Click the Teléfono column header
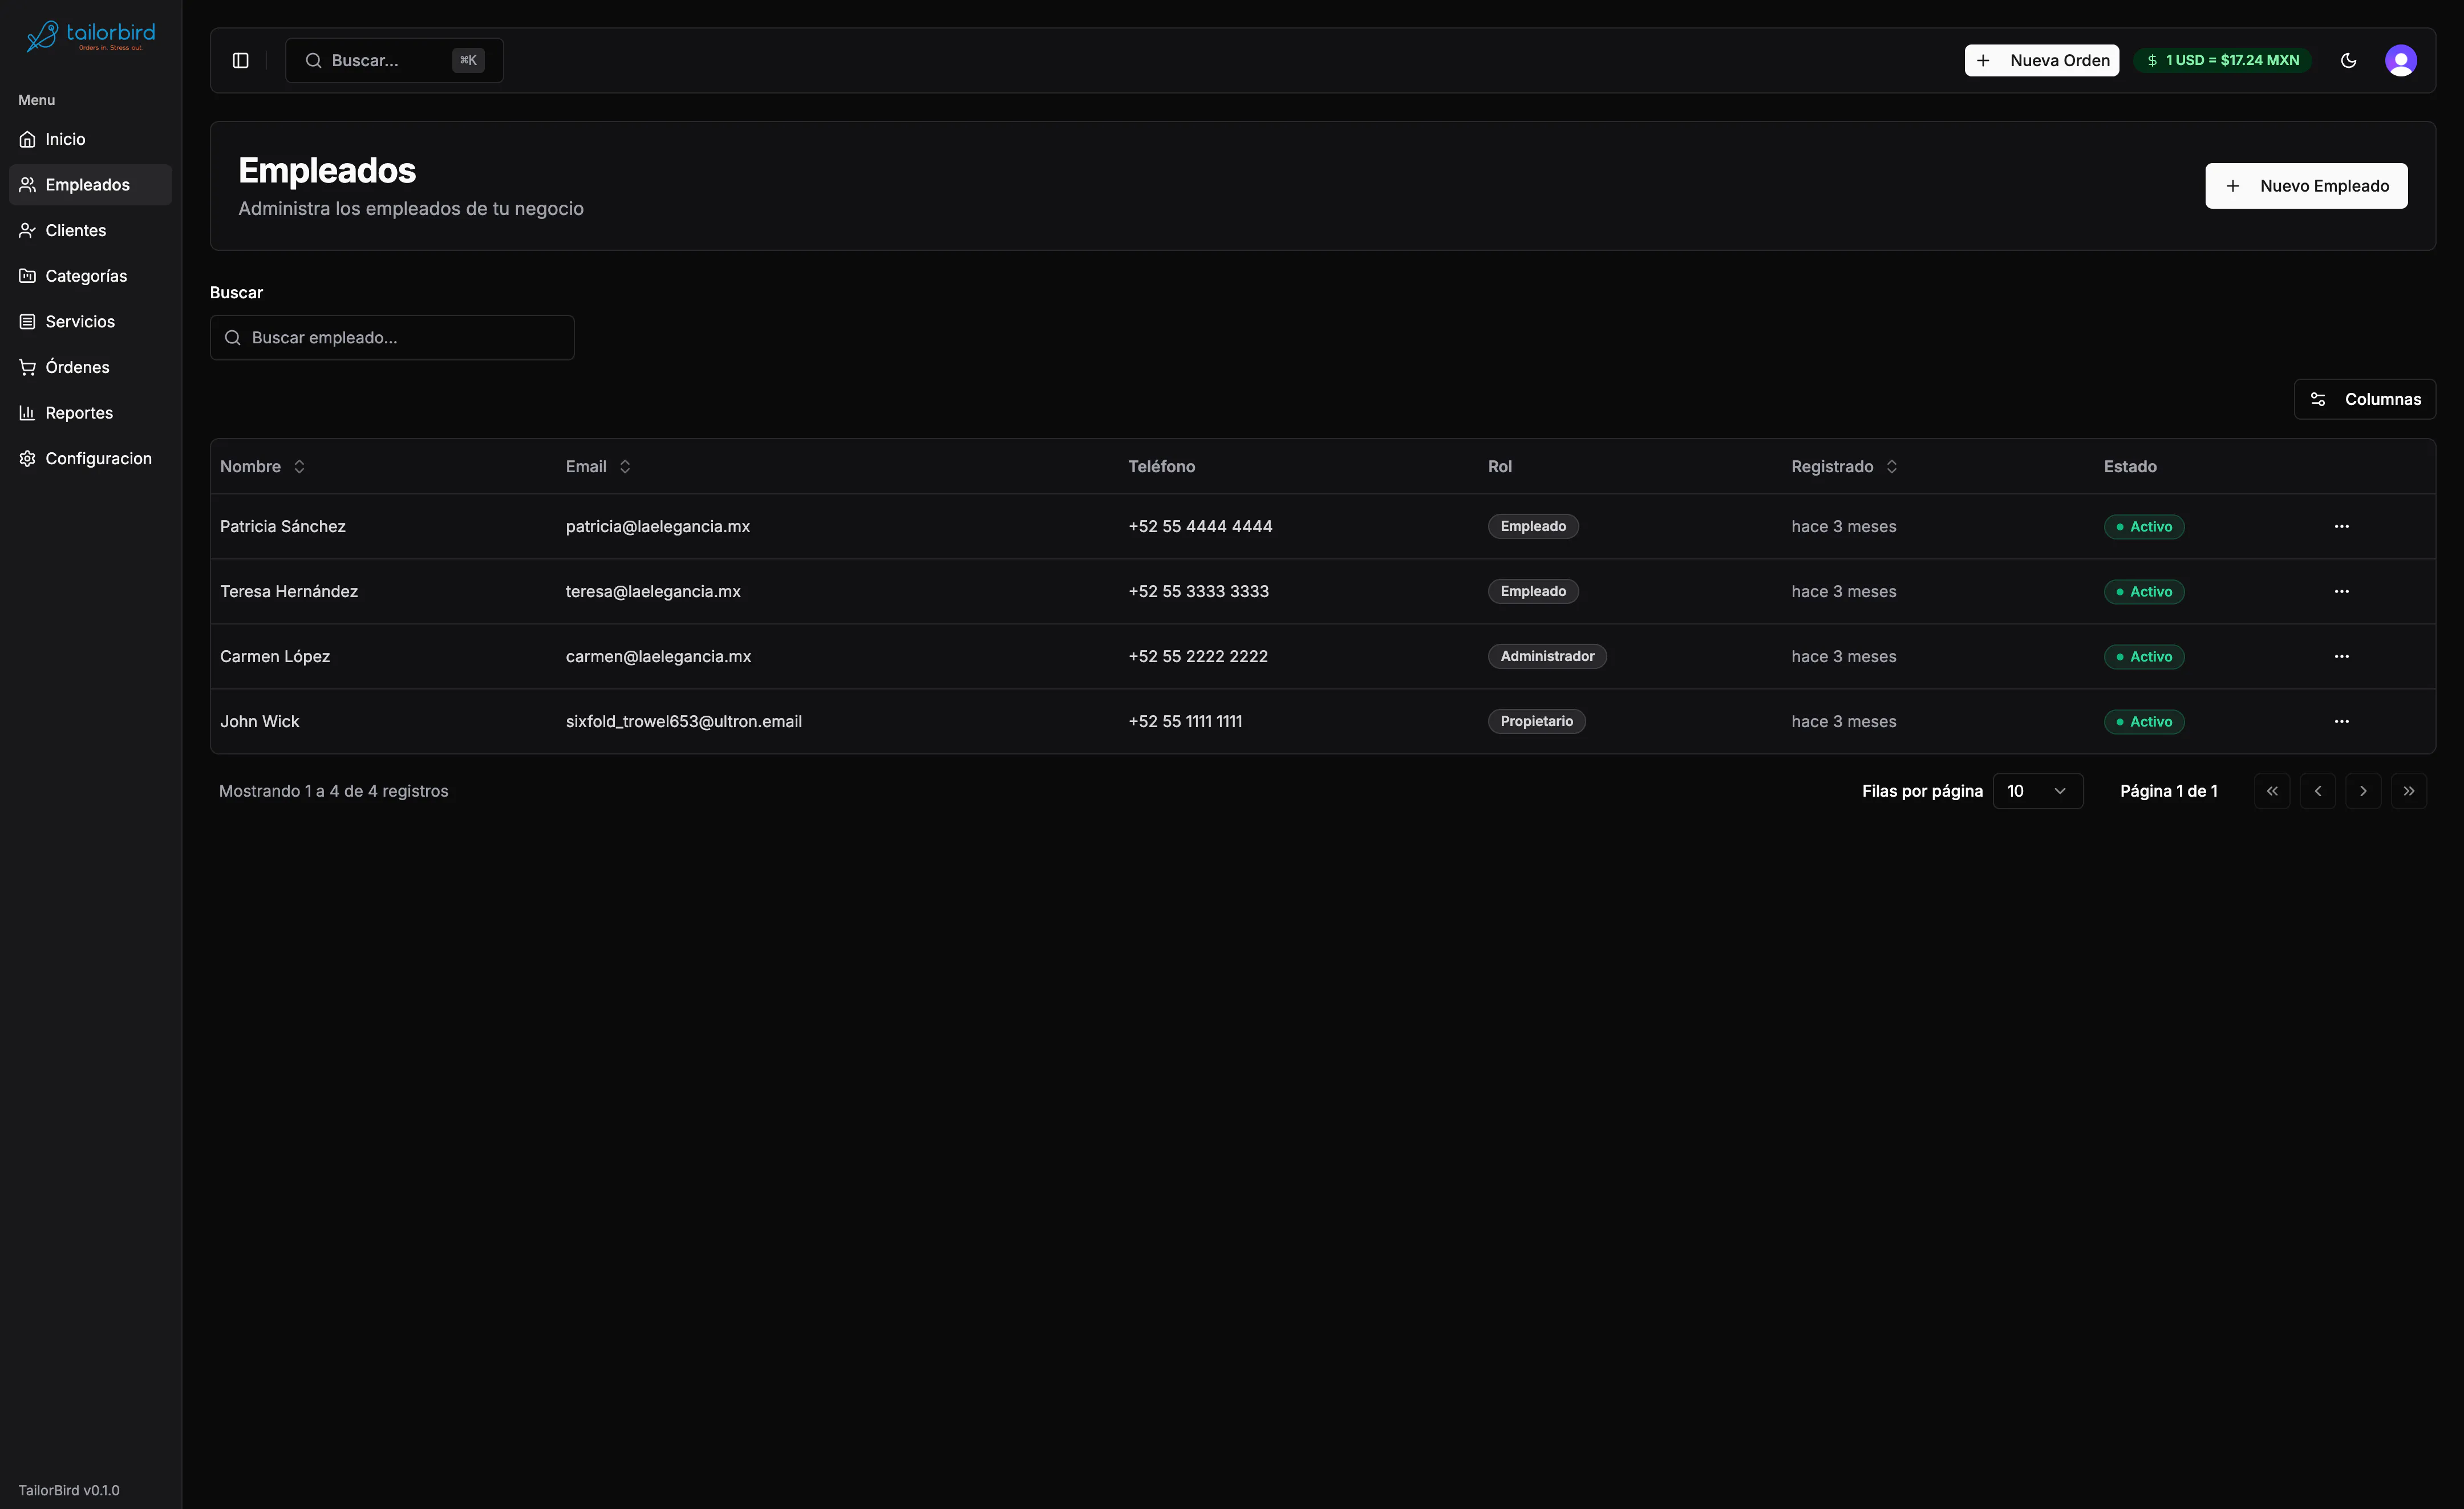This screenshot has height=1509, width=2464. (1161, 466)
